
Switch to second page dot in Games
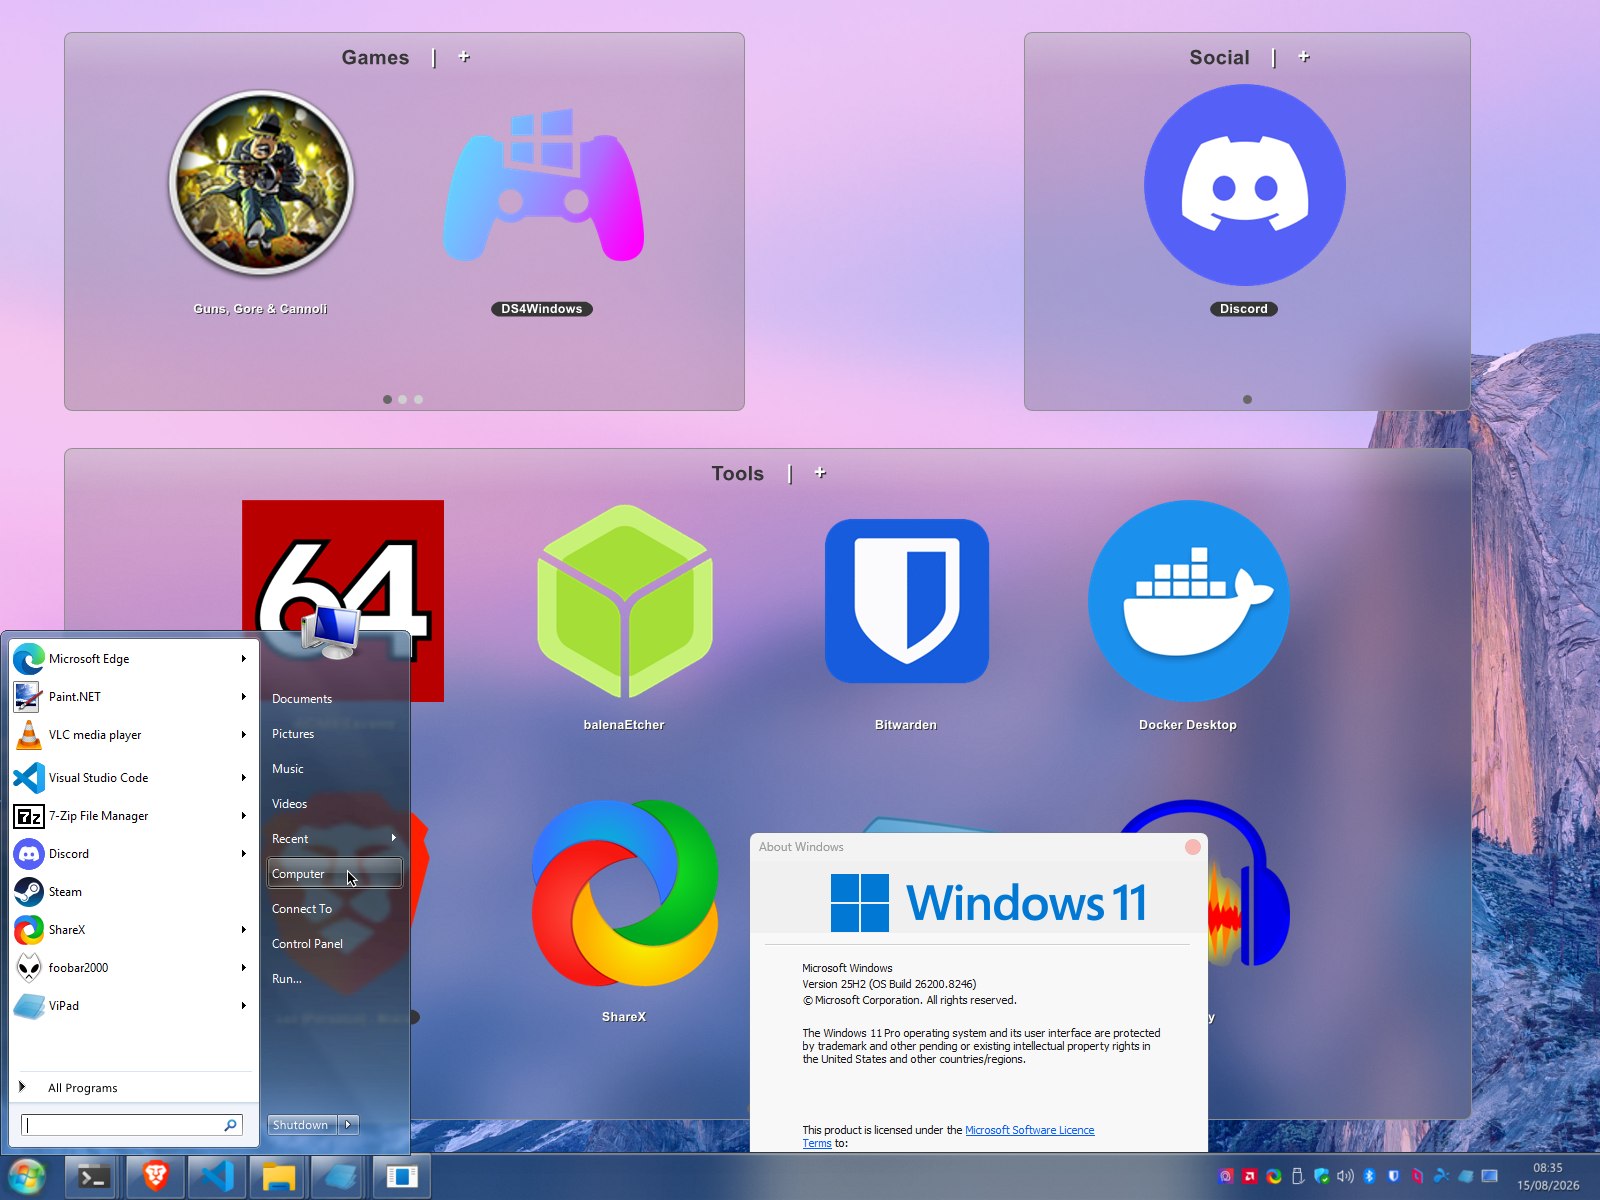click(x=403, y=399)
